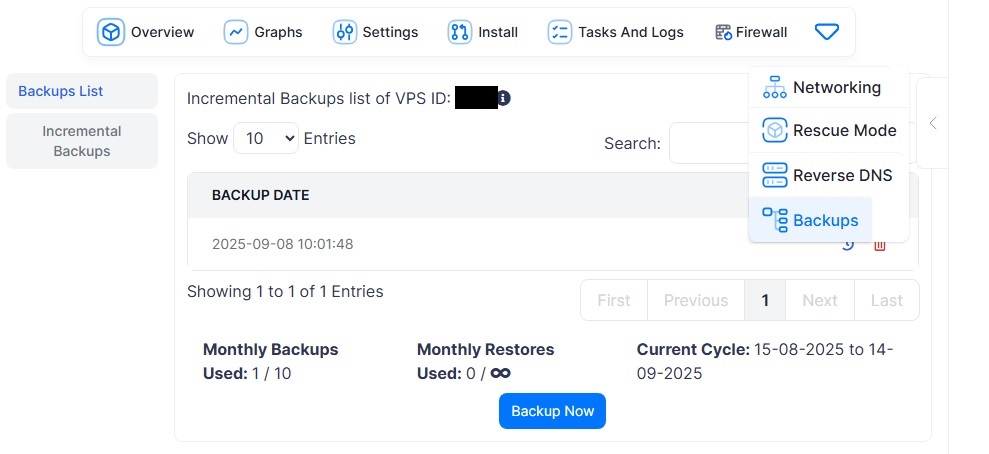Image resolution: width=989 pixels, height=454 pixels.
Task: Open Tasks And Logs
Action: click(616, 32)
